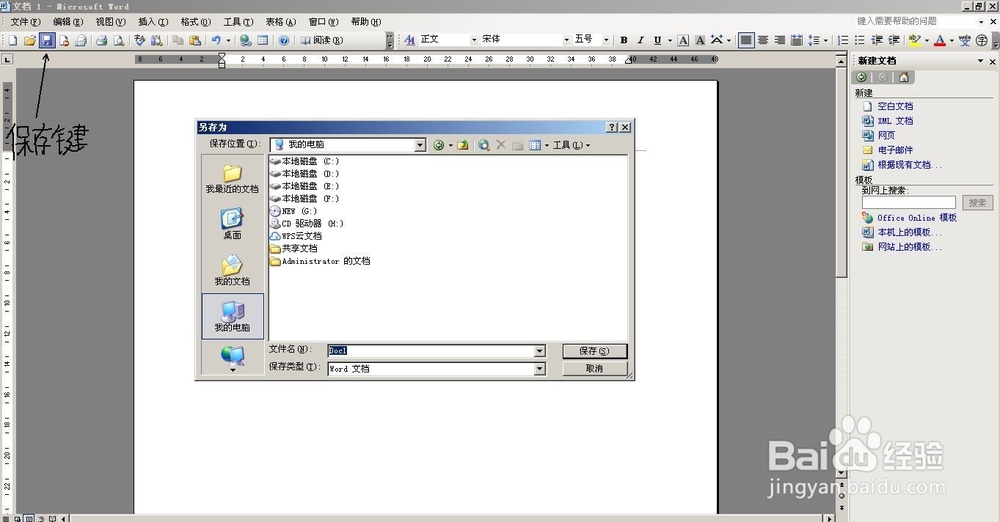Click the Character Shading icon
Image resolution: width=1000 pixels, height=522 pixels.
(700, 40)
